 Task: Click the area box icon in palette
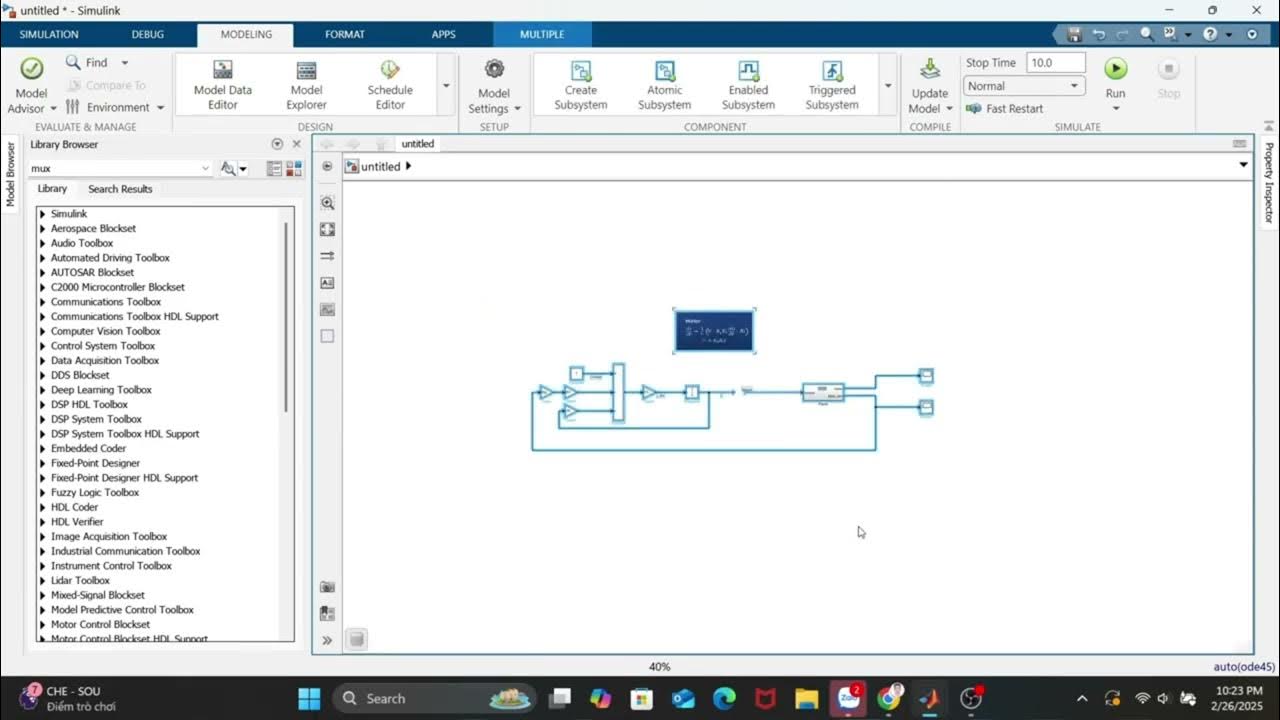point(327,336)
